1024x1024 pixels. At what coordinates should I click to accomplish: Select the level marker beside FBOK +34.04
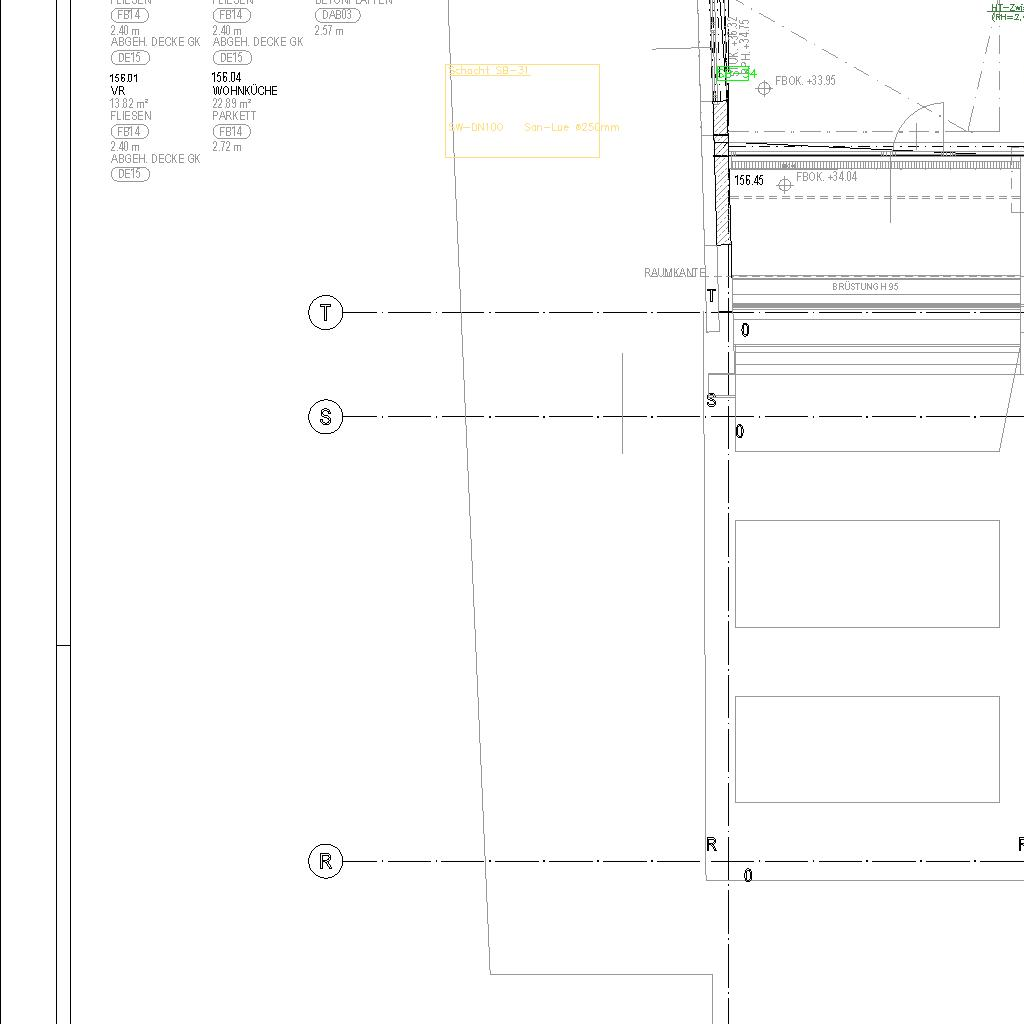(785, 184)
